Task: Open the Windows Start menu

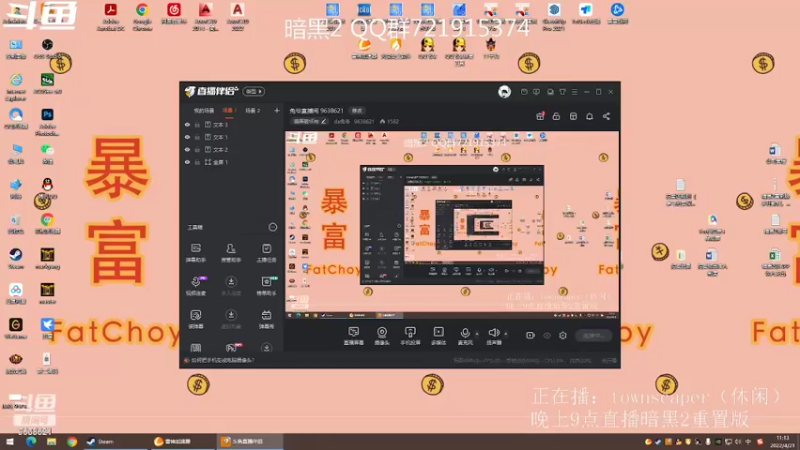Action: (10, 442)
